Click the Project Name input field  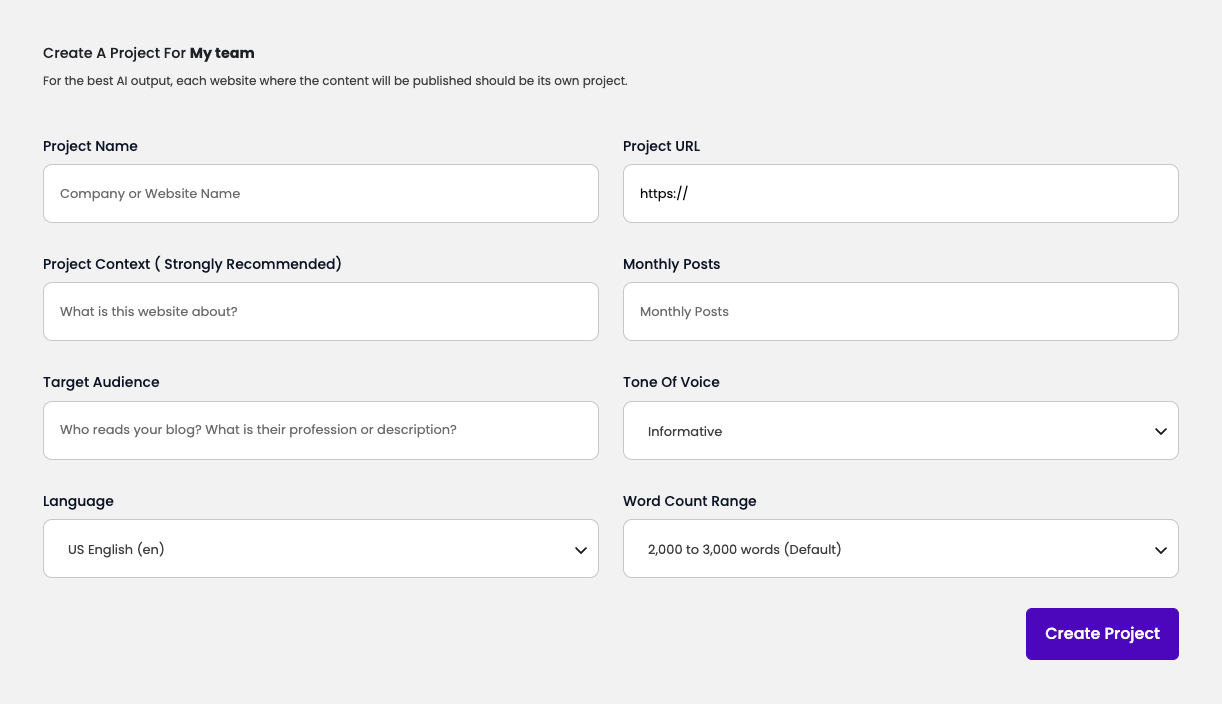point(320,194)
